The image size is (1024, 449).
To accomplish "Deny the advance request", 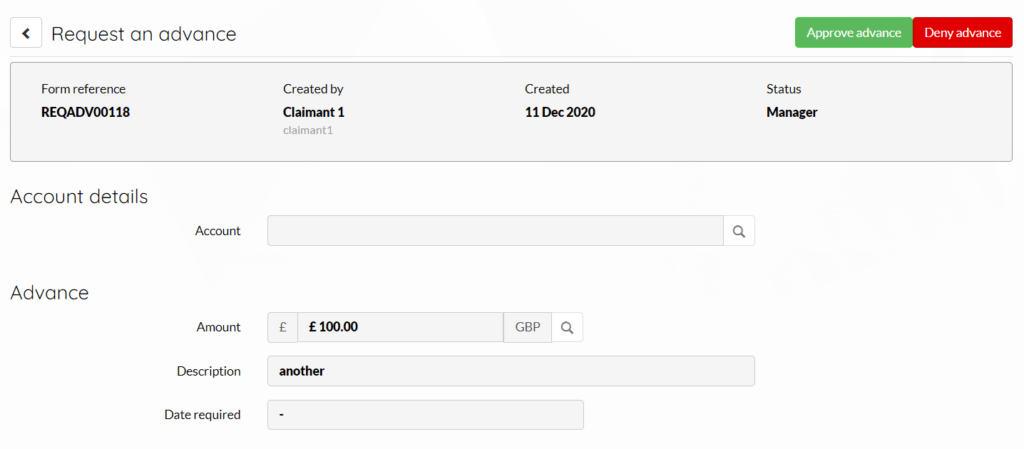I will (963, 33).
